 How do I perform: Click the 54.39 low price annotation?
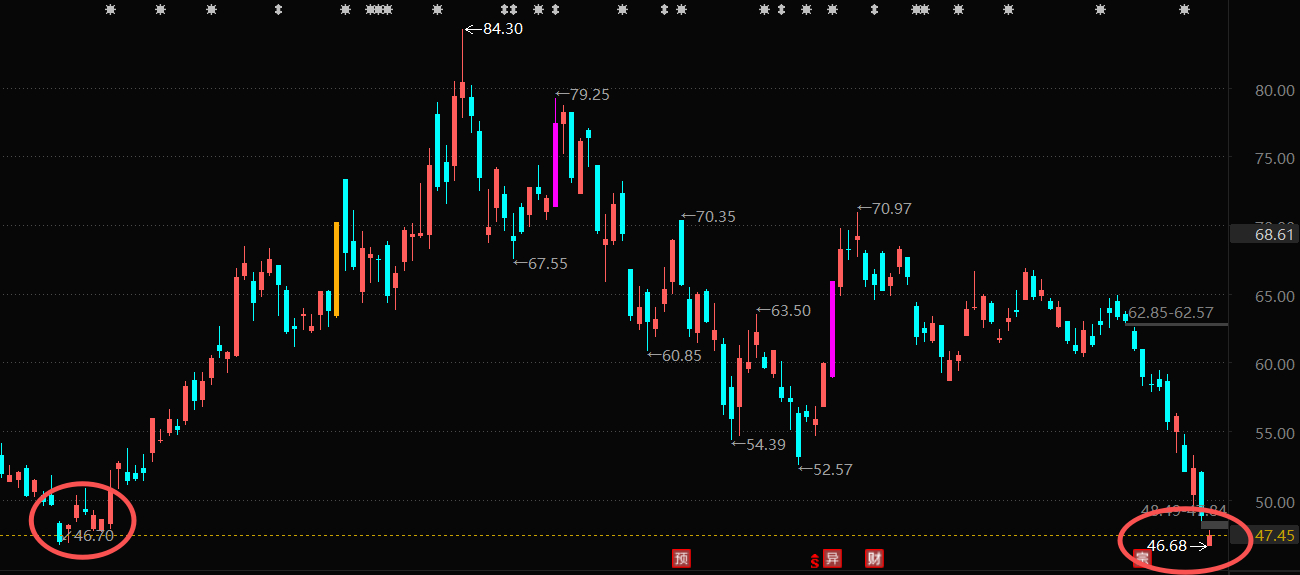766,444
